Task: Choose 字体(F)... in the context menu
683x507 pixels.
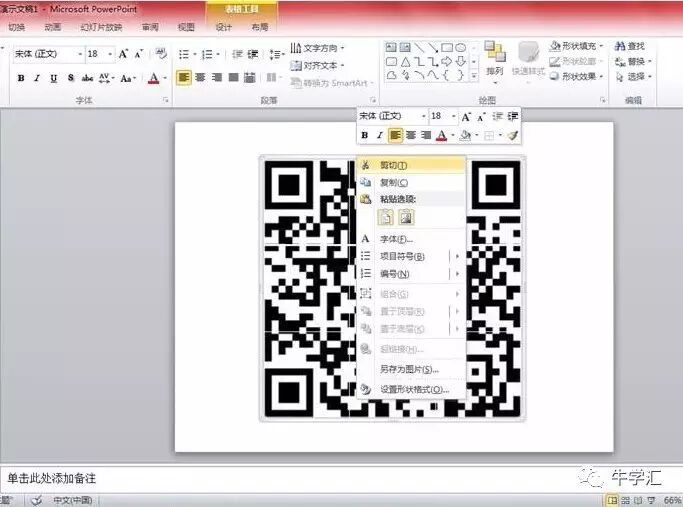Action: pos(411,239)
